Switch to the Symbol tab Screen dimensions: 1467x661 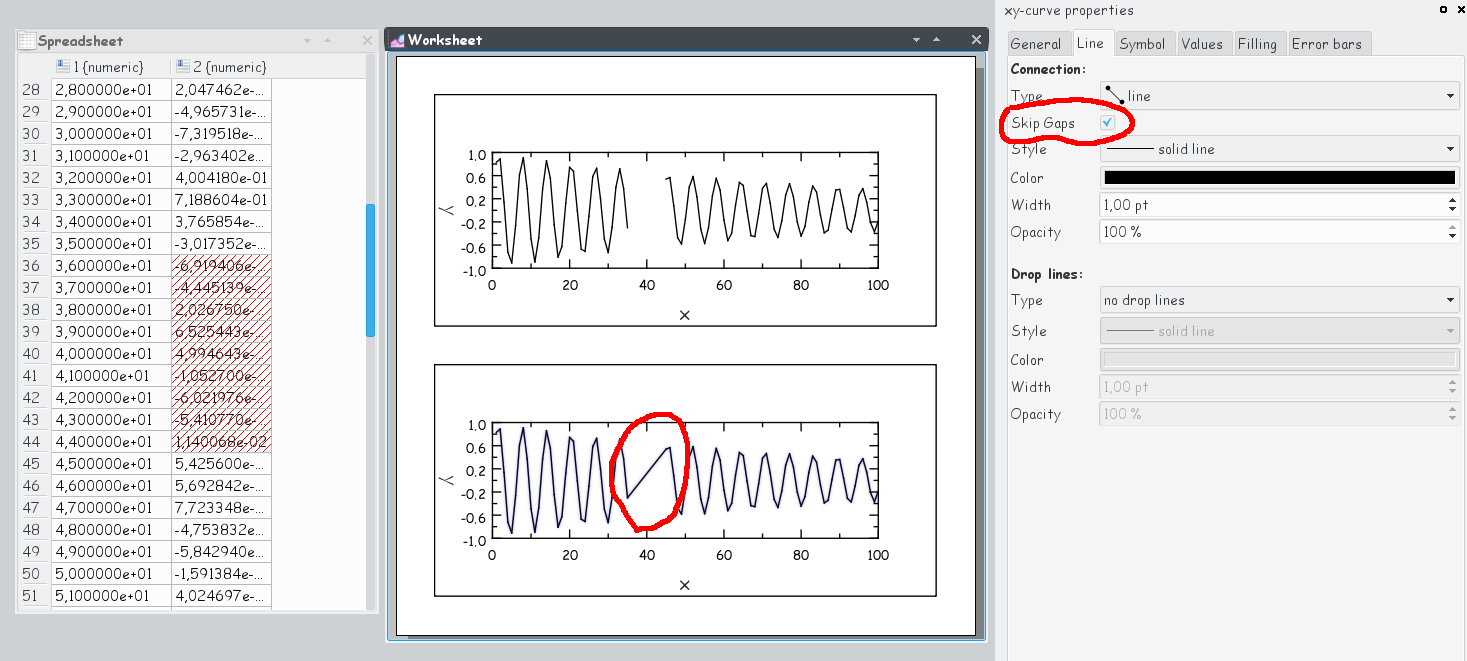[x=1142, y=44]
